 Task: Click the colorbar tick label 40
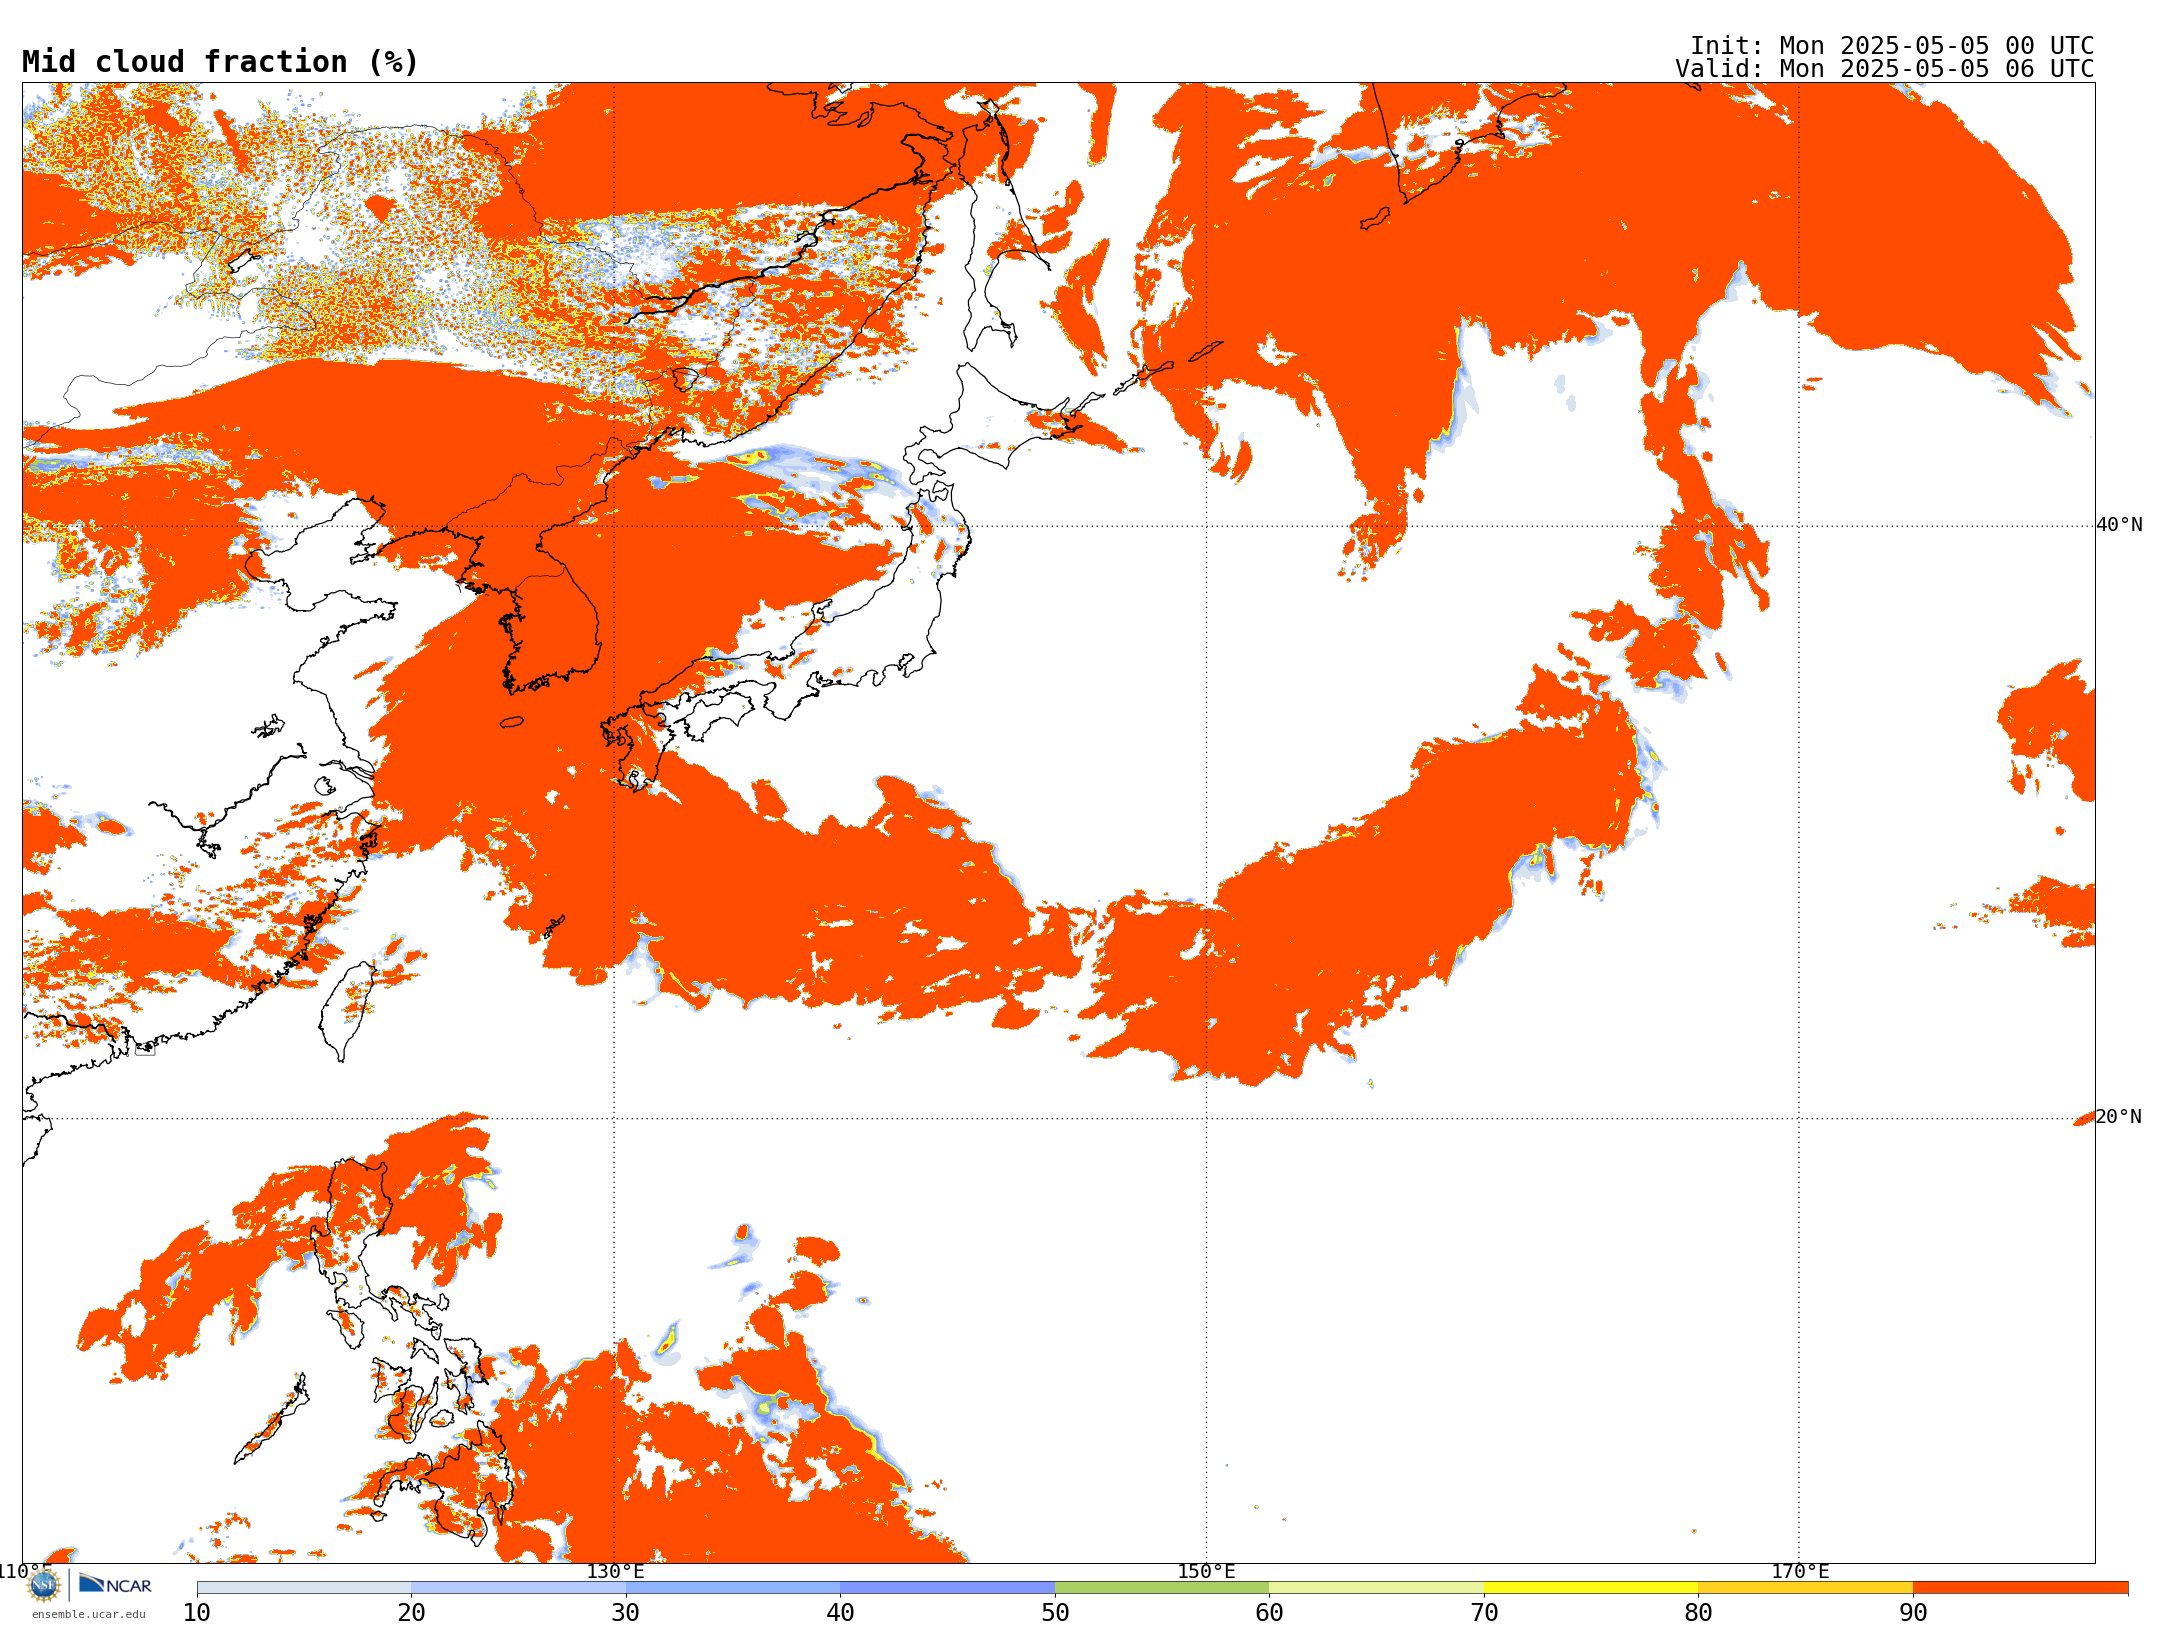[840, 1613]
